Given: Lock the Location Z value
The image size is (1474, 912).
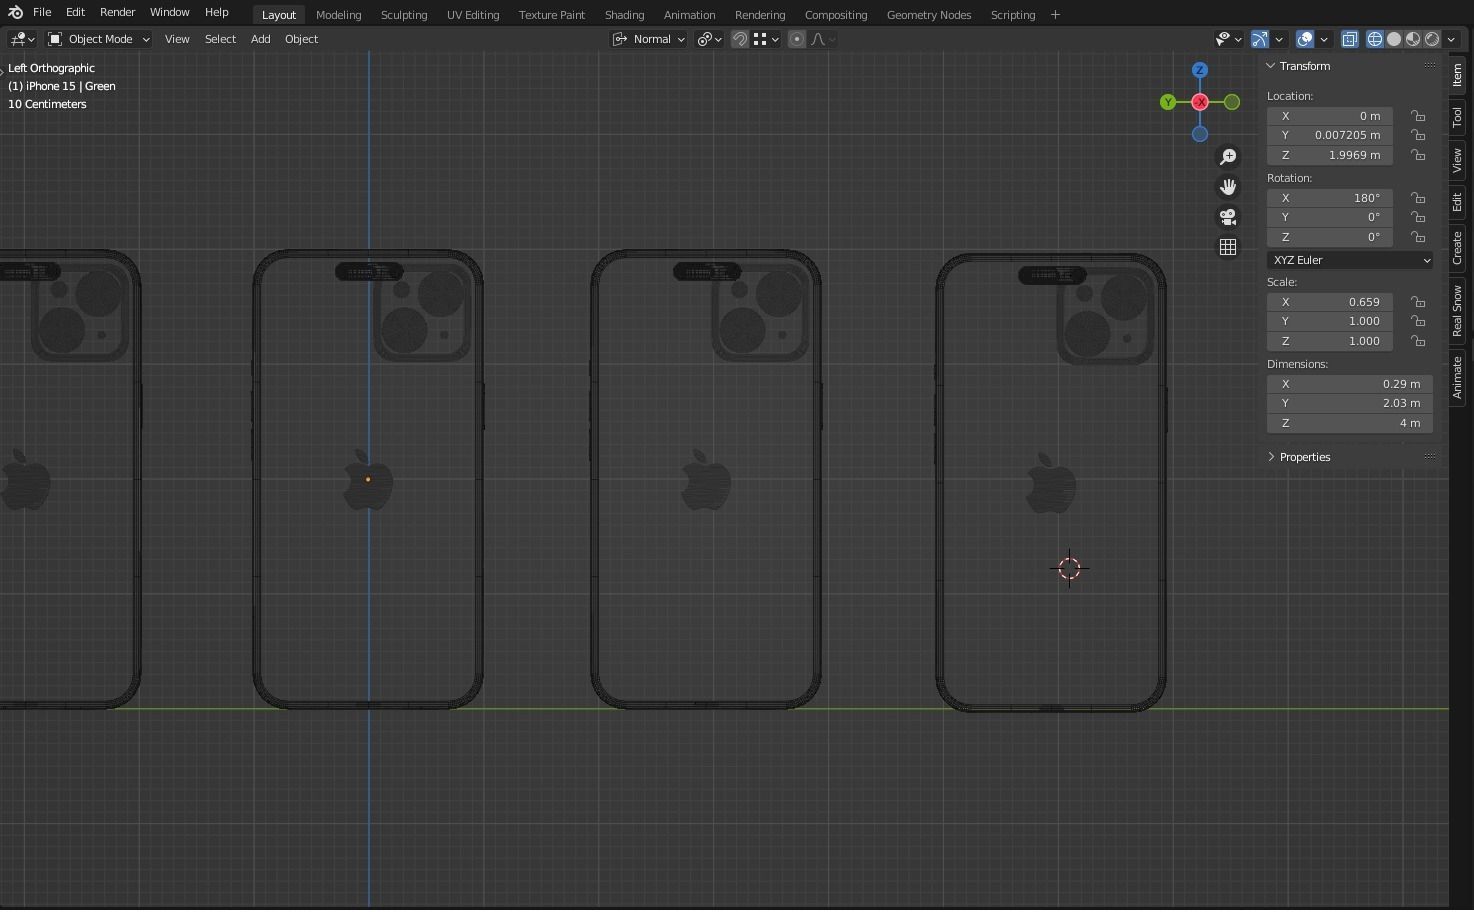Looking at the screenshot, I should coord(1418,155).
